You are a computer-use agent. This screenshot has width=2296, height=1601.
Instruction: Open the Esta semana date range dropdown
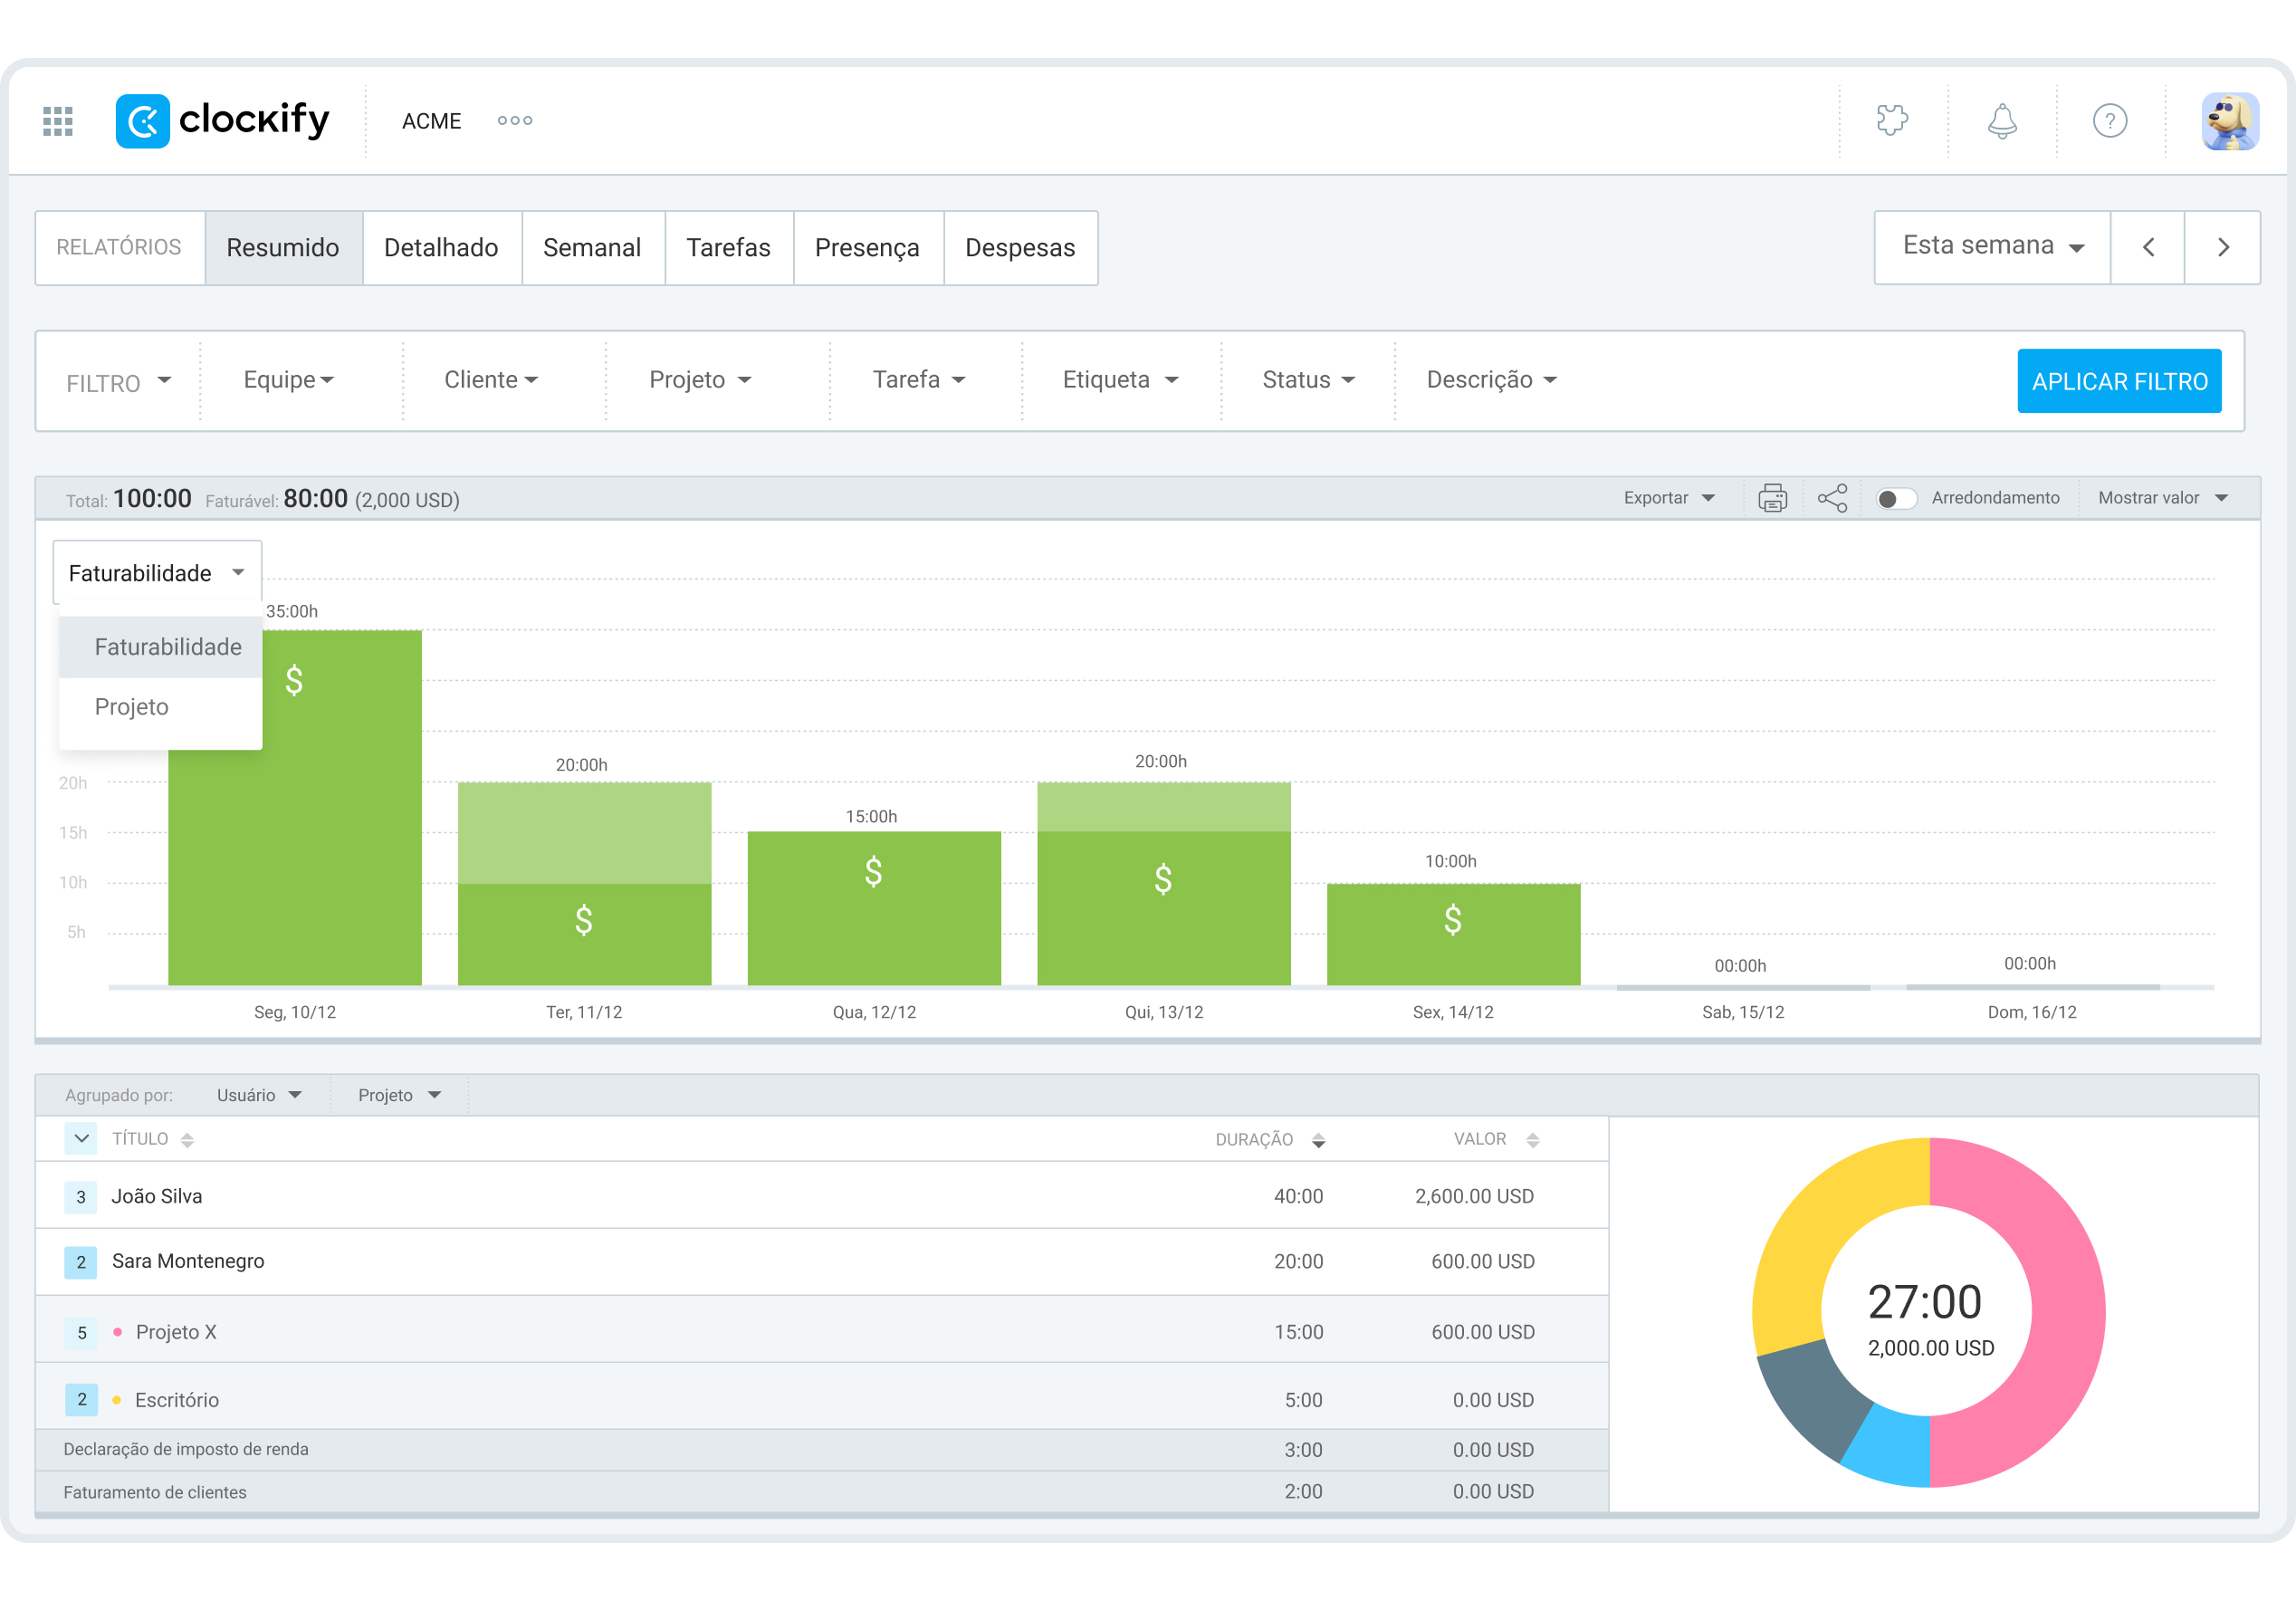click(1991, 247)
